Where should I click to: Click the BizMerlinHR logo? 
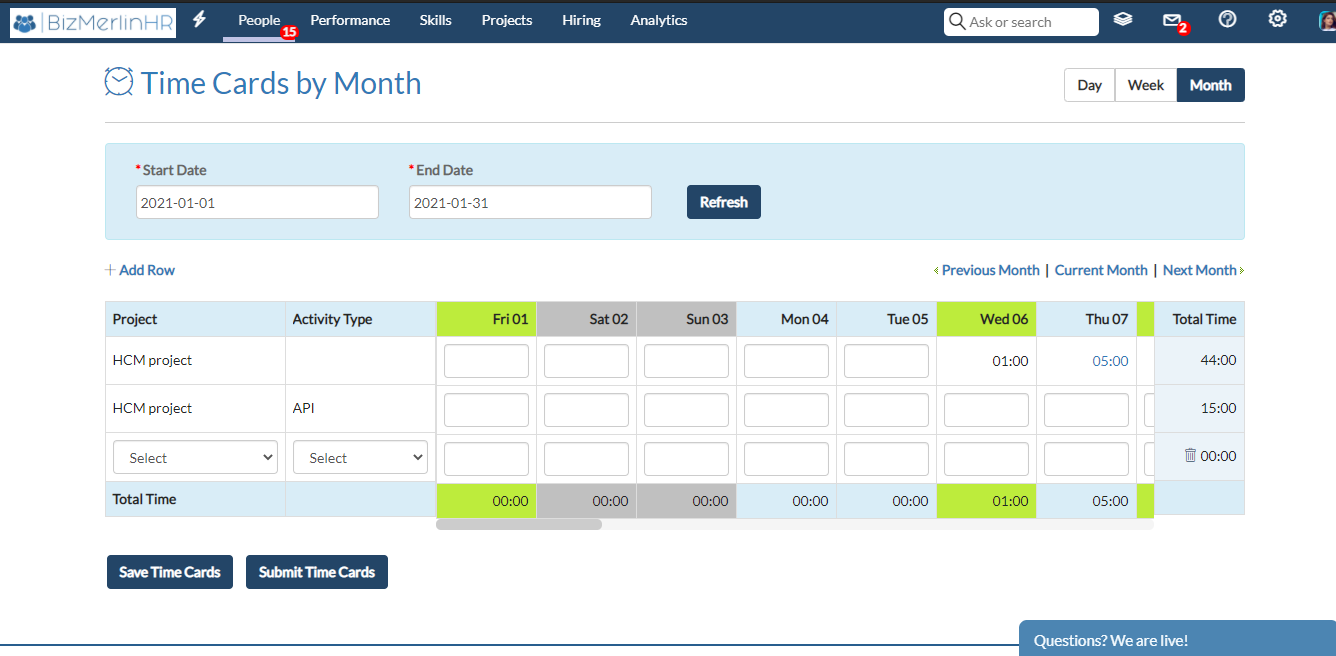[x=92, y=21]
